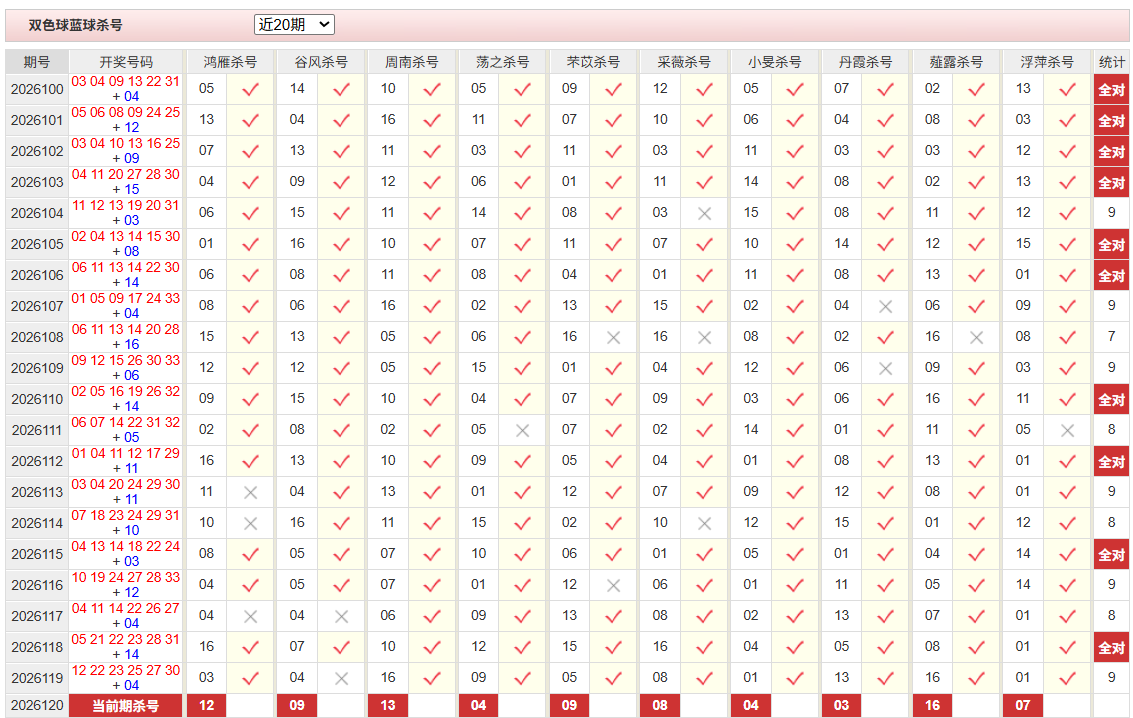Click the cross mark for 荡之杀号 in row 2026111
Viewport: 1133px width, 718px height.
(522, 431)
